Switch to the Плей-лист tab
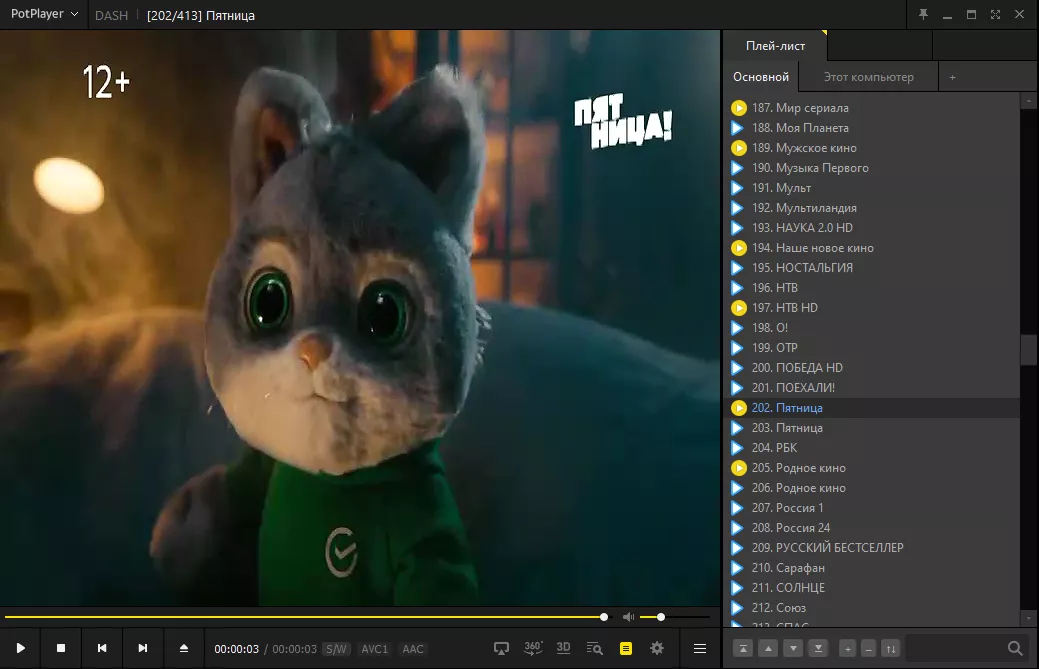The image size is (1039, 669). (x=775, y=46)
